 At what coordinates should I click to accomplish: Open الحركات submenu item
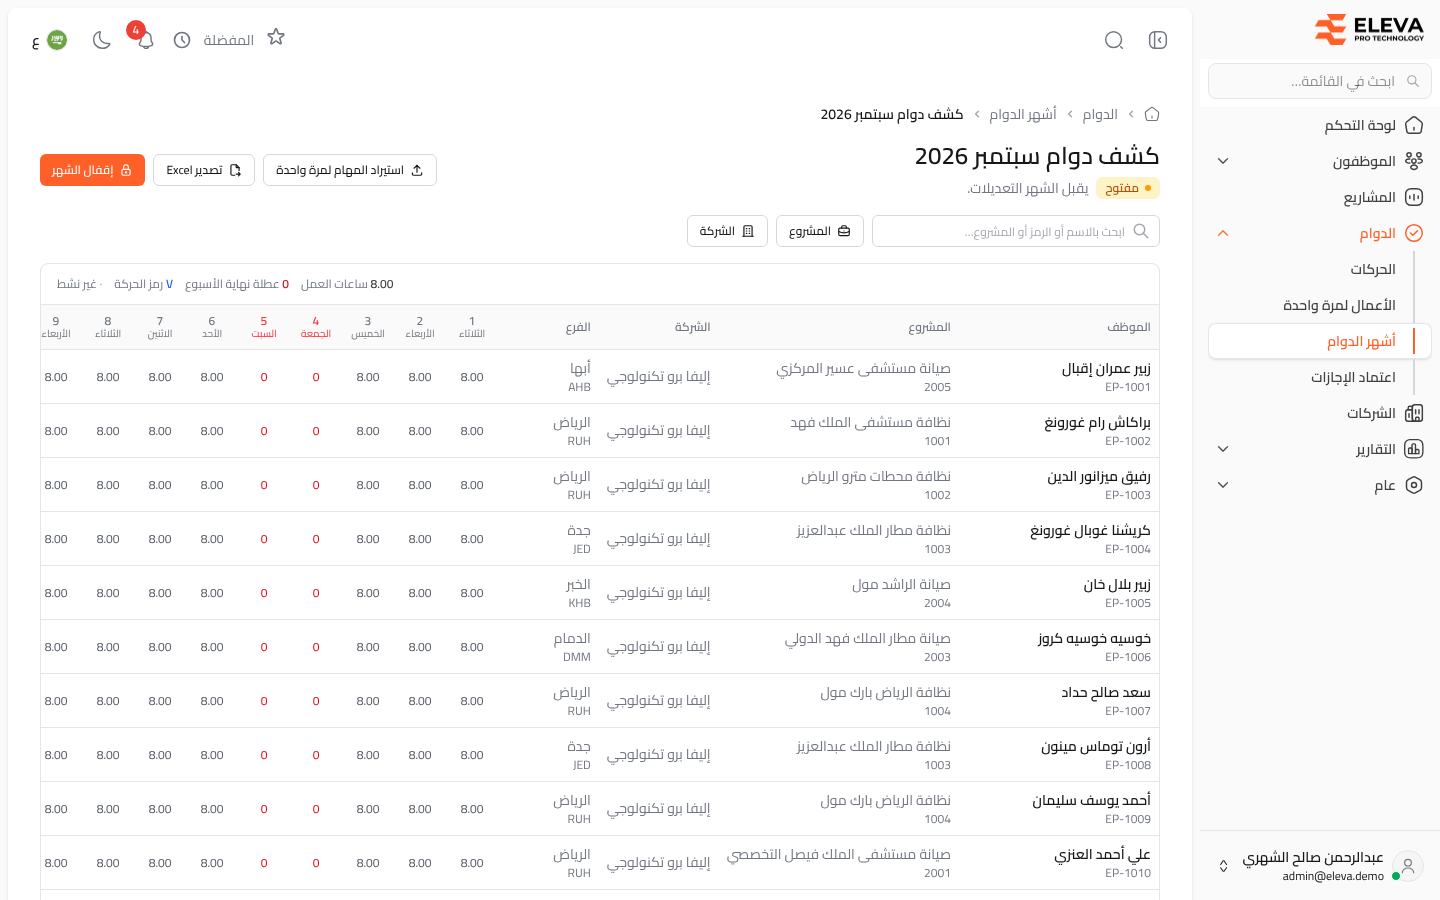pyautogui.click(x=1372, y=269)
